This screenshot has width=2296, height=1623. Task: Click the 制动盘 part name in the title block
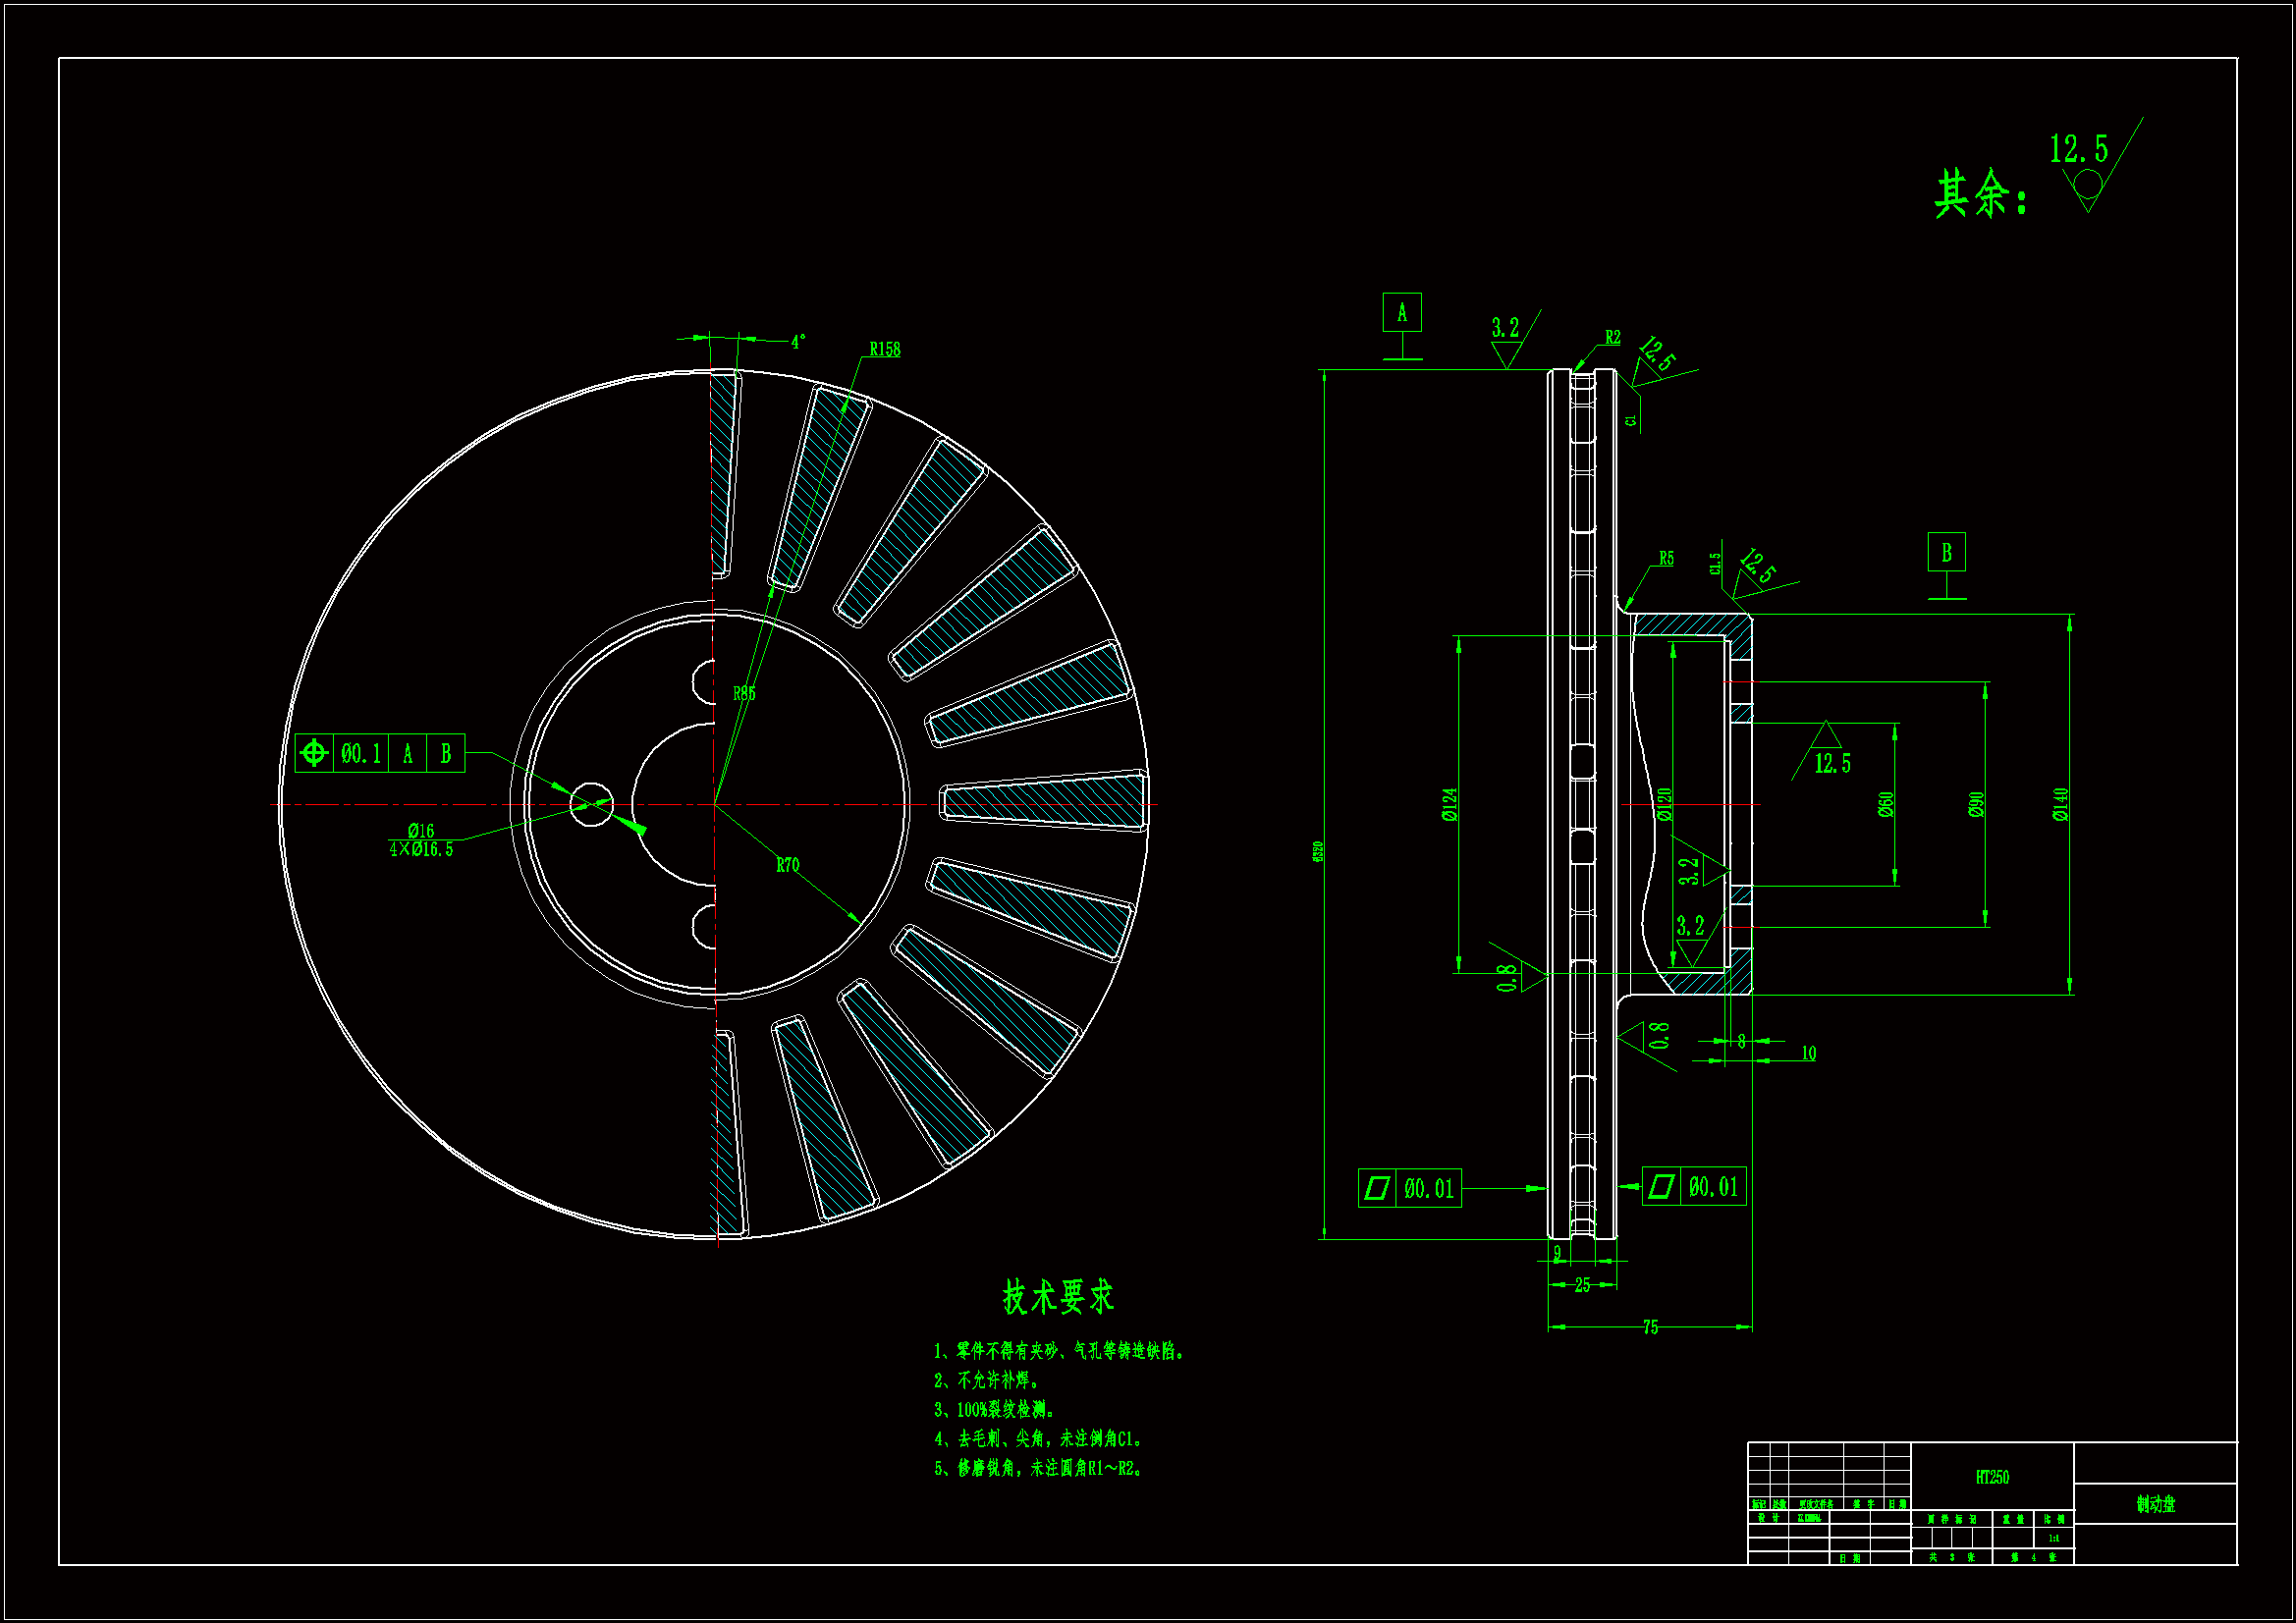pyautogui.click(x=2155, y=1504)
